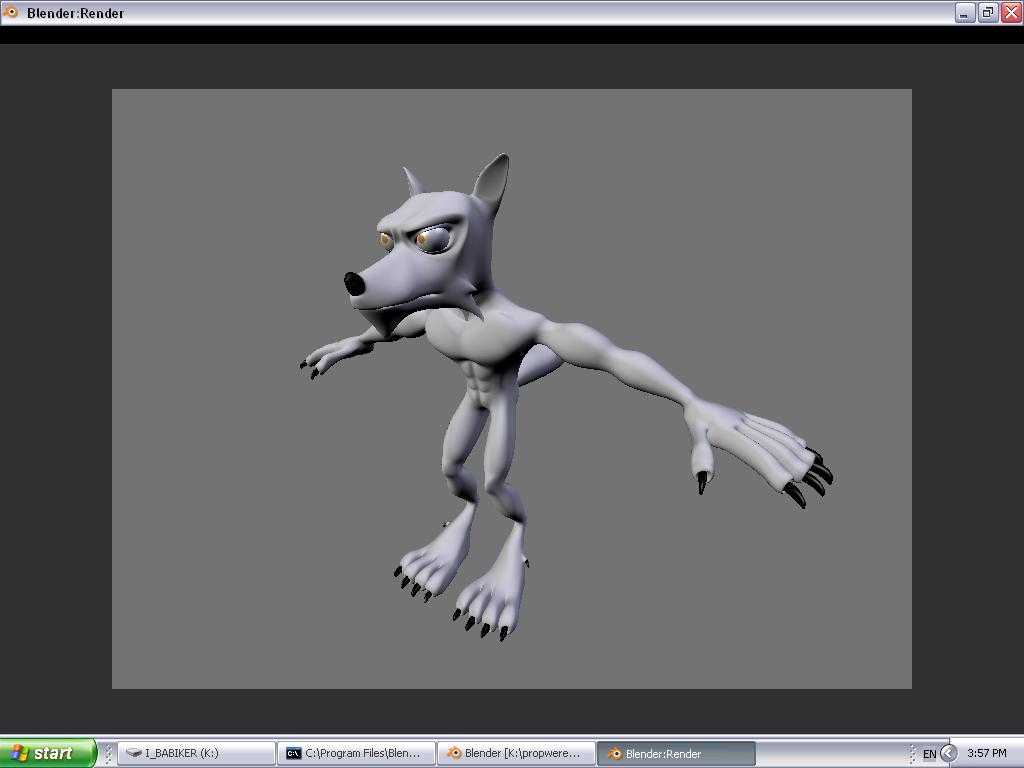This screenshot has width=1024, height=768.
Task: Click the console icon on C:\Program Files taskbar button
Action: pos(294,754)
